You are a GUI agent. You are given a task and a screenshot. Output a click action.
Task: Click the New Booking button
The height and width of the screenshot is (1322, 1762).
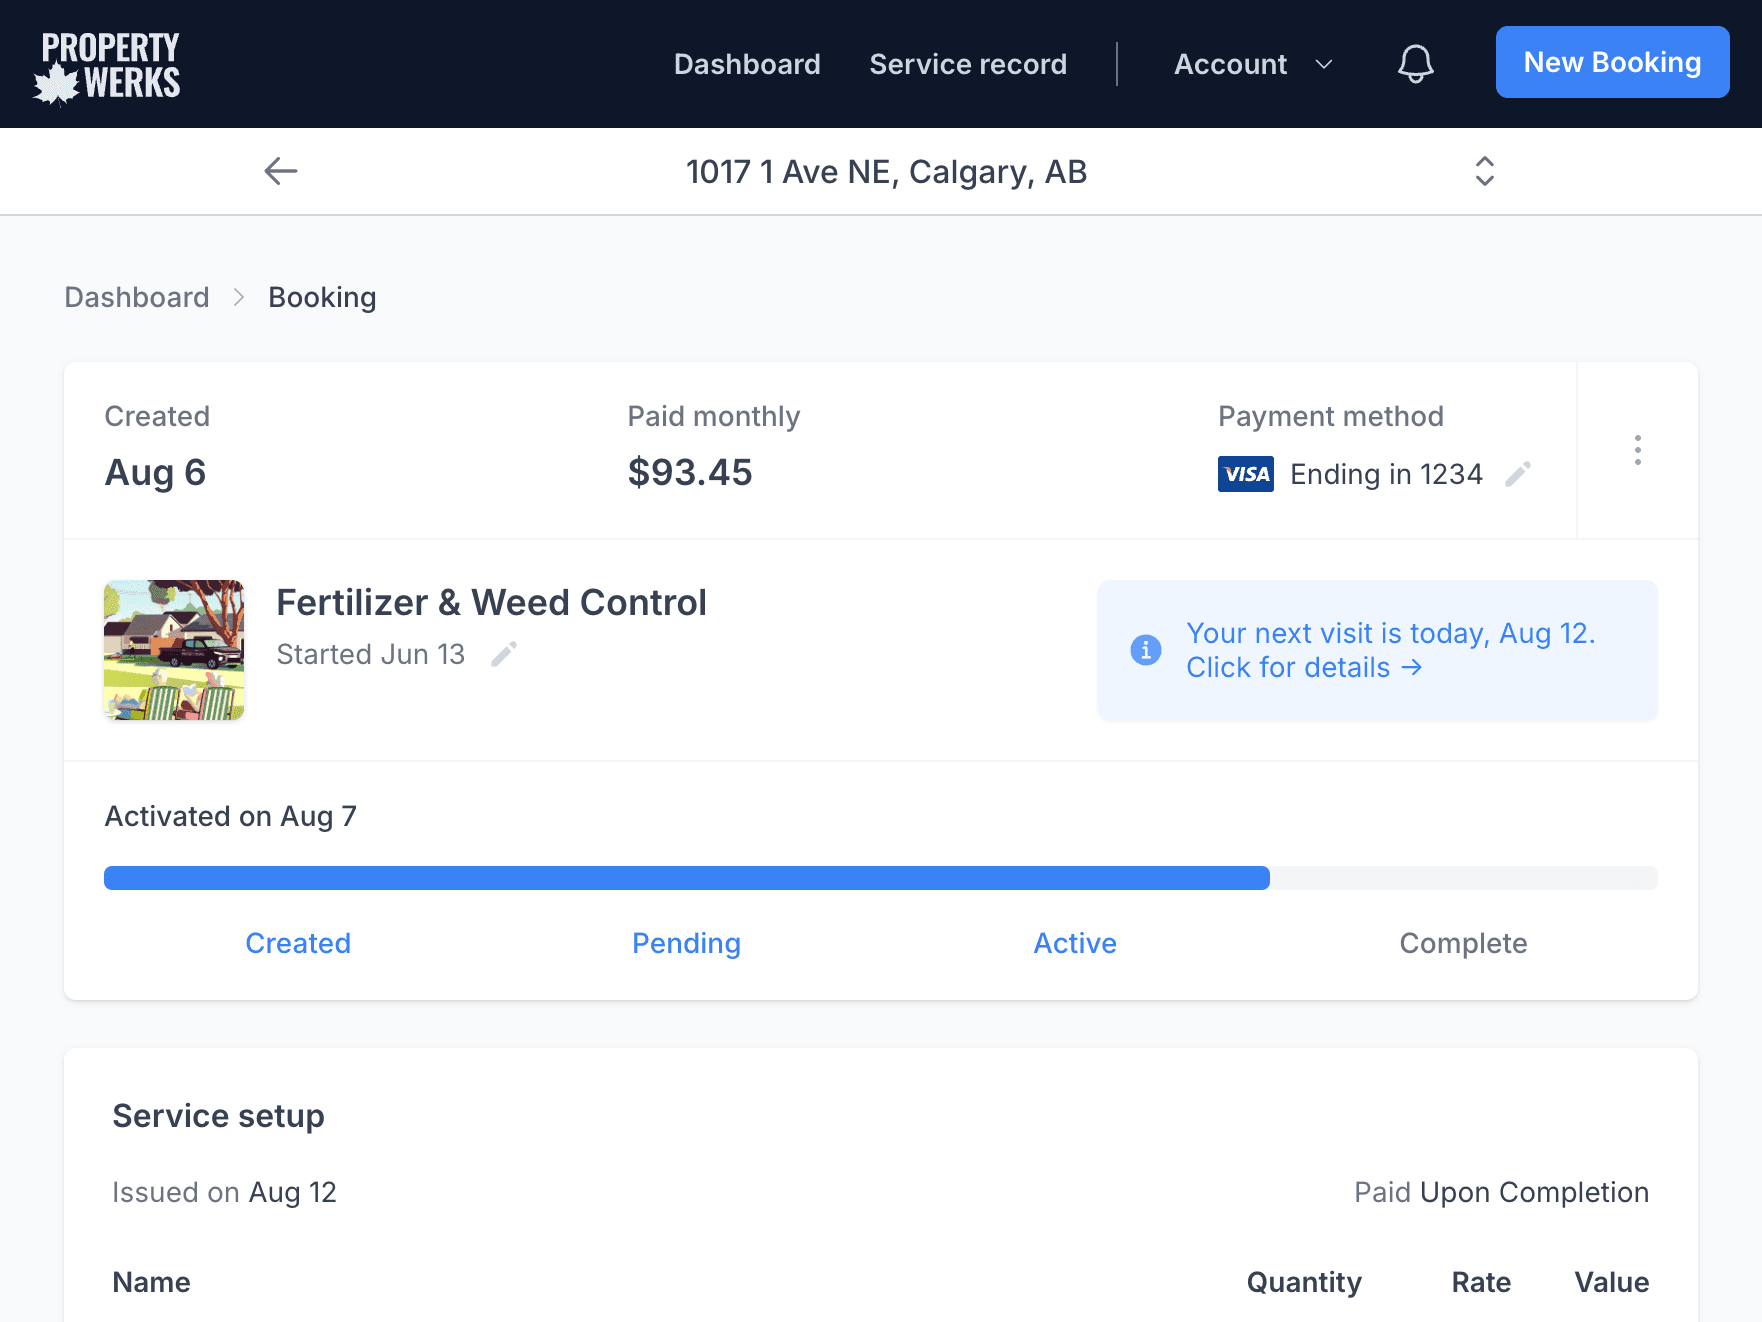tap(1612, 62)
